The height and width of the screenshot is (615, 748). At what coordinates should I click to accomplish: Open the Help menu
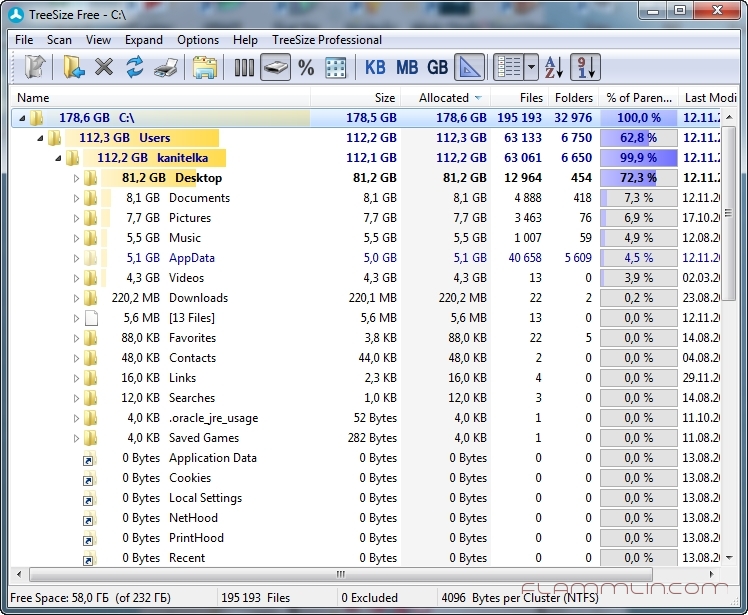click(245, 40)
